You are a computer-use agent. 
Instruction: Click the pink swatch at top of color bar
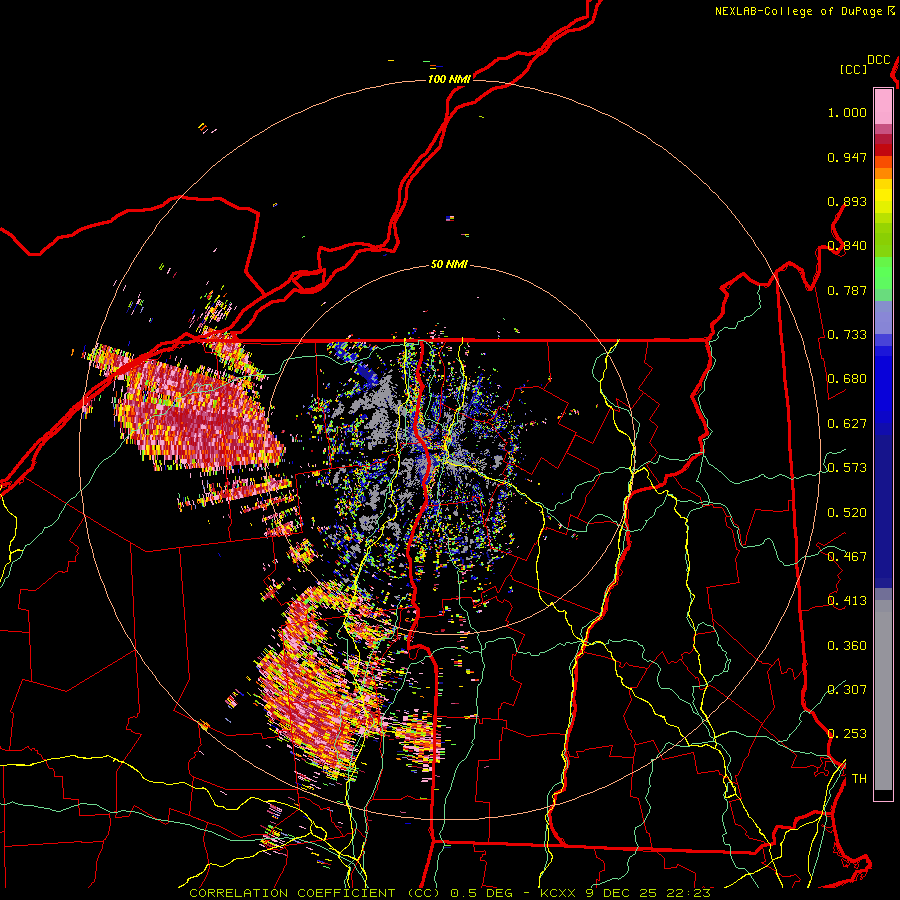pyautogui.click(x=883, y=106)
